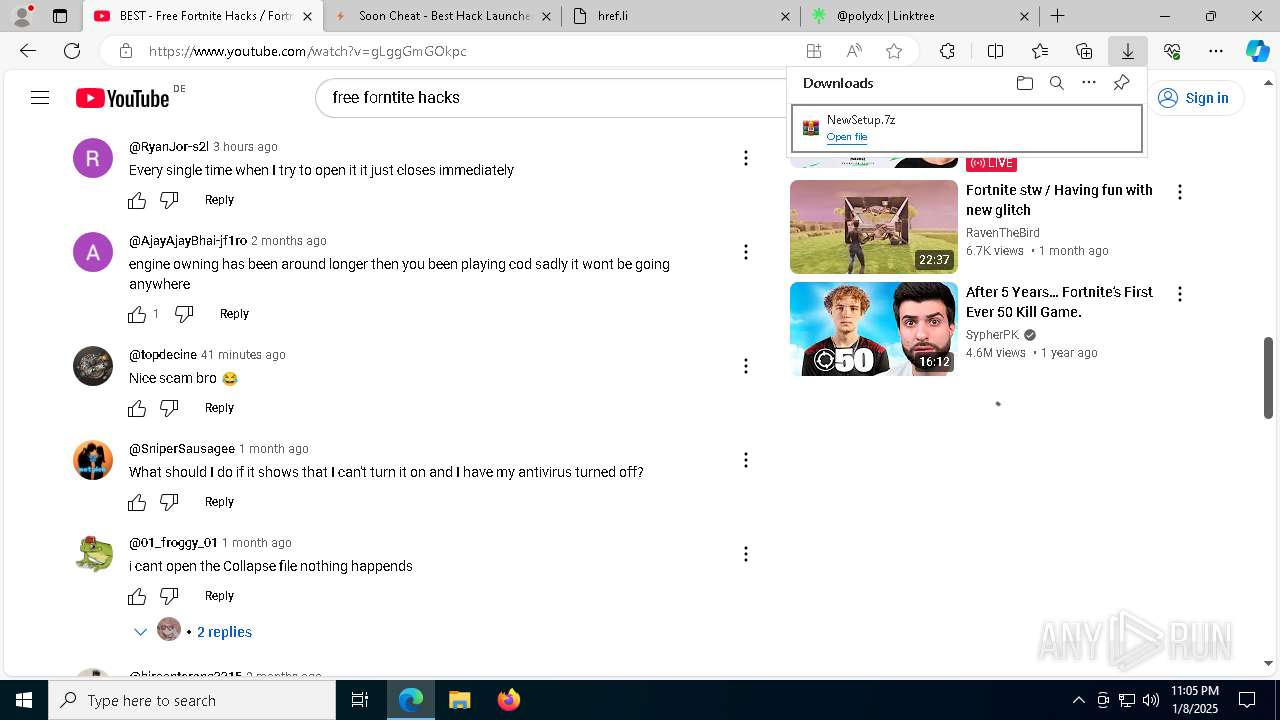This screenshot has height=720, width=1280.
Task: Open the tab actions menu
Action: (60, 16)
